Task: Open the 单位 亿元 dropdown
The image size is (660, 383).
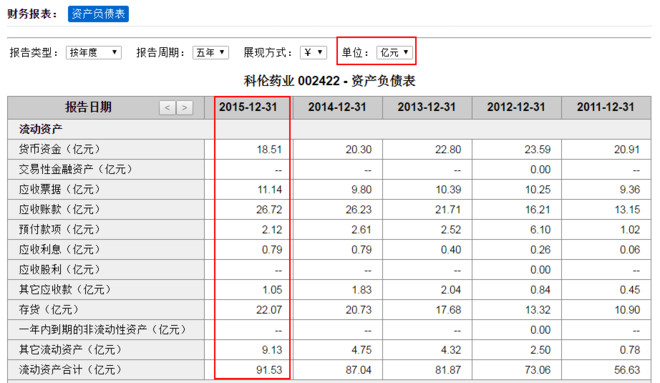Action: click(394, 53)
